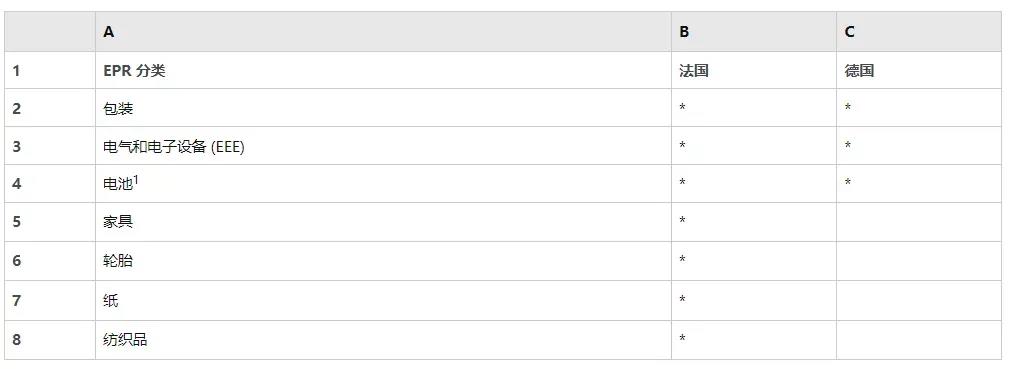Click the asterisk under 德国 for 电池
The image size is (1019, 369).
click(x=848, y=183)
